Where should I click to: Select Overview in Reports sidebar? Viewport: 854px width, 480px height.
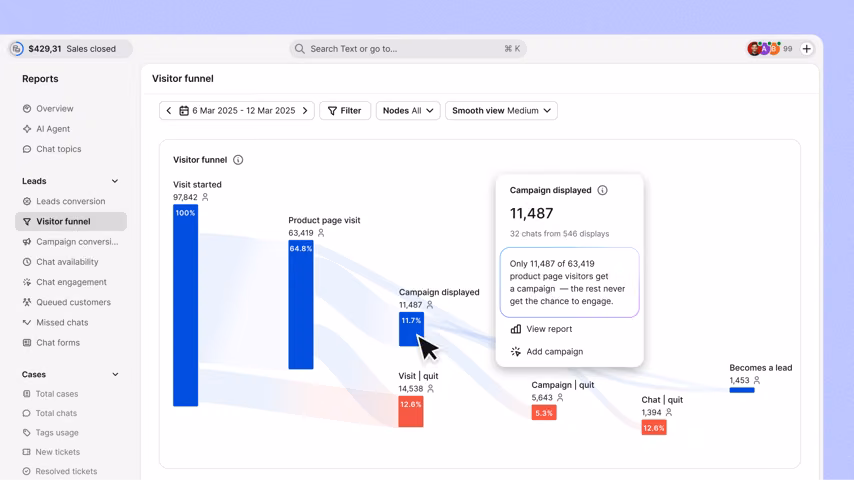click(x=71, y=108)
